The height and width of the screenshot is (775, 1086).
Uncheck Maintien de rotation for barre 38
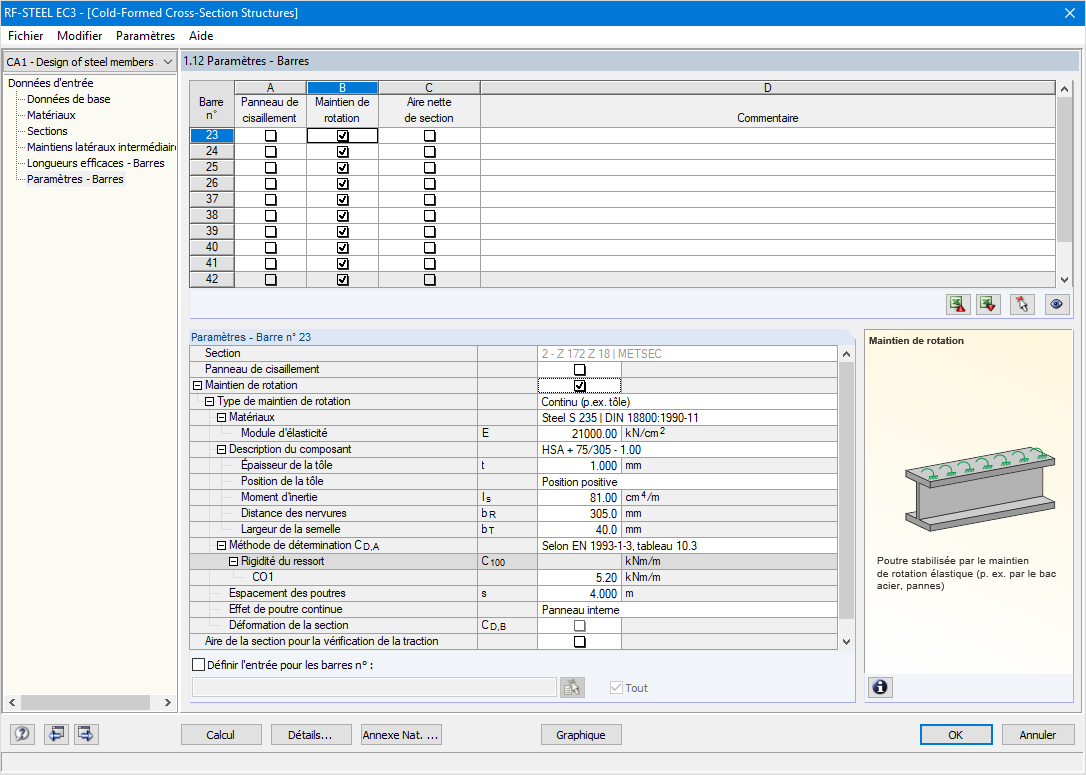(x=342, y=215)
